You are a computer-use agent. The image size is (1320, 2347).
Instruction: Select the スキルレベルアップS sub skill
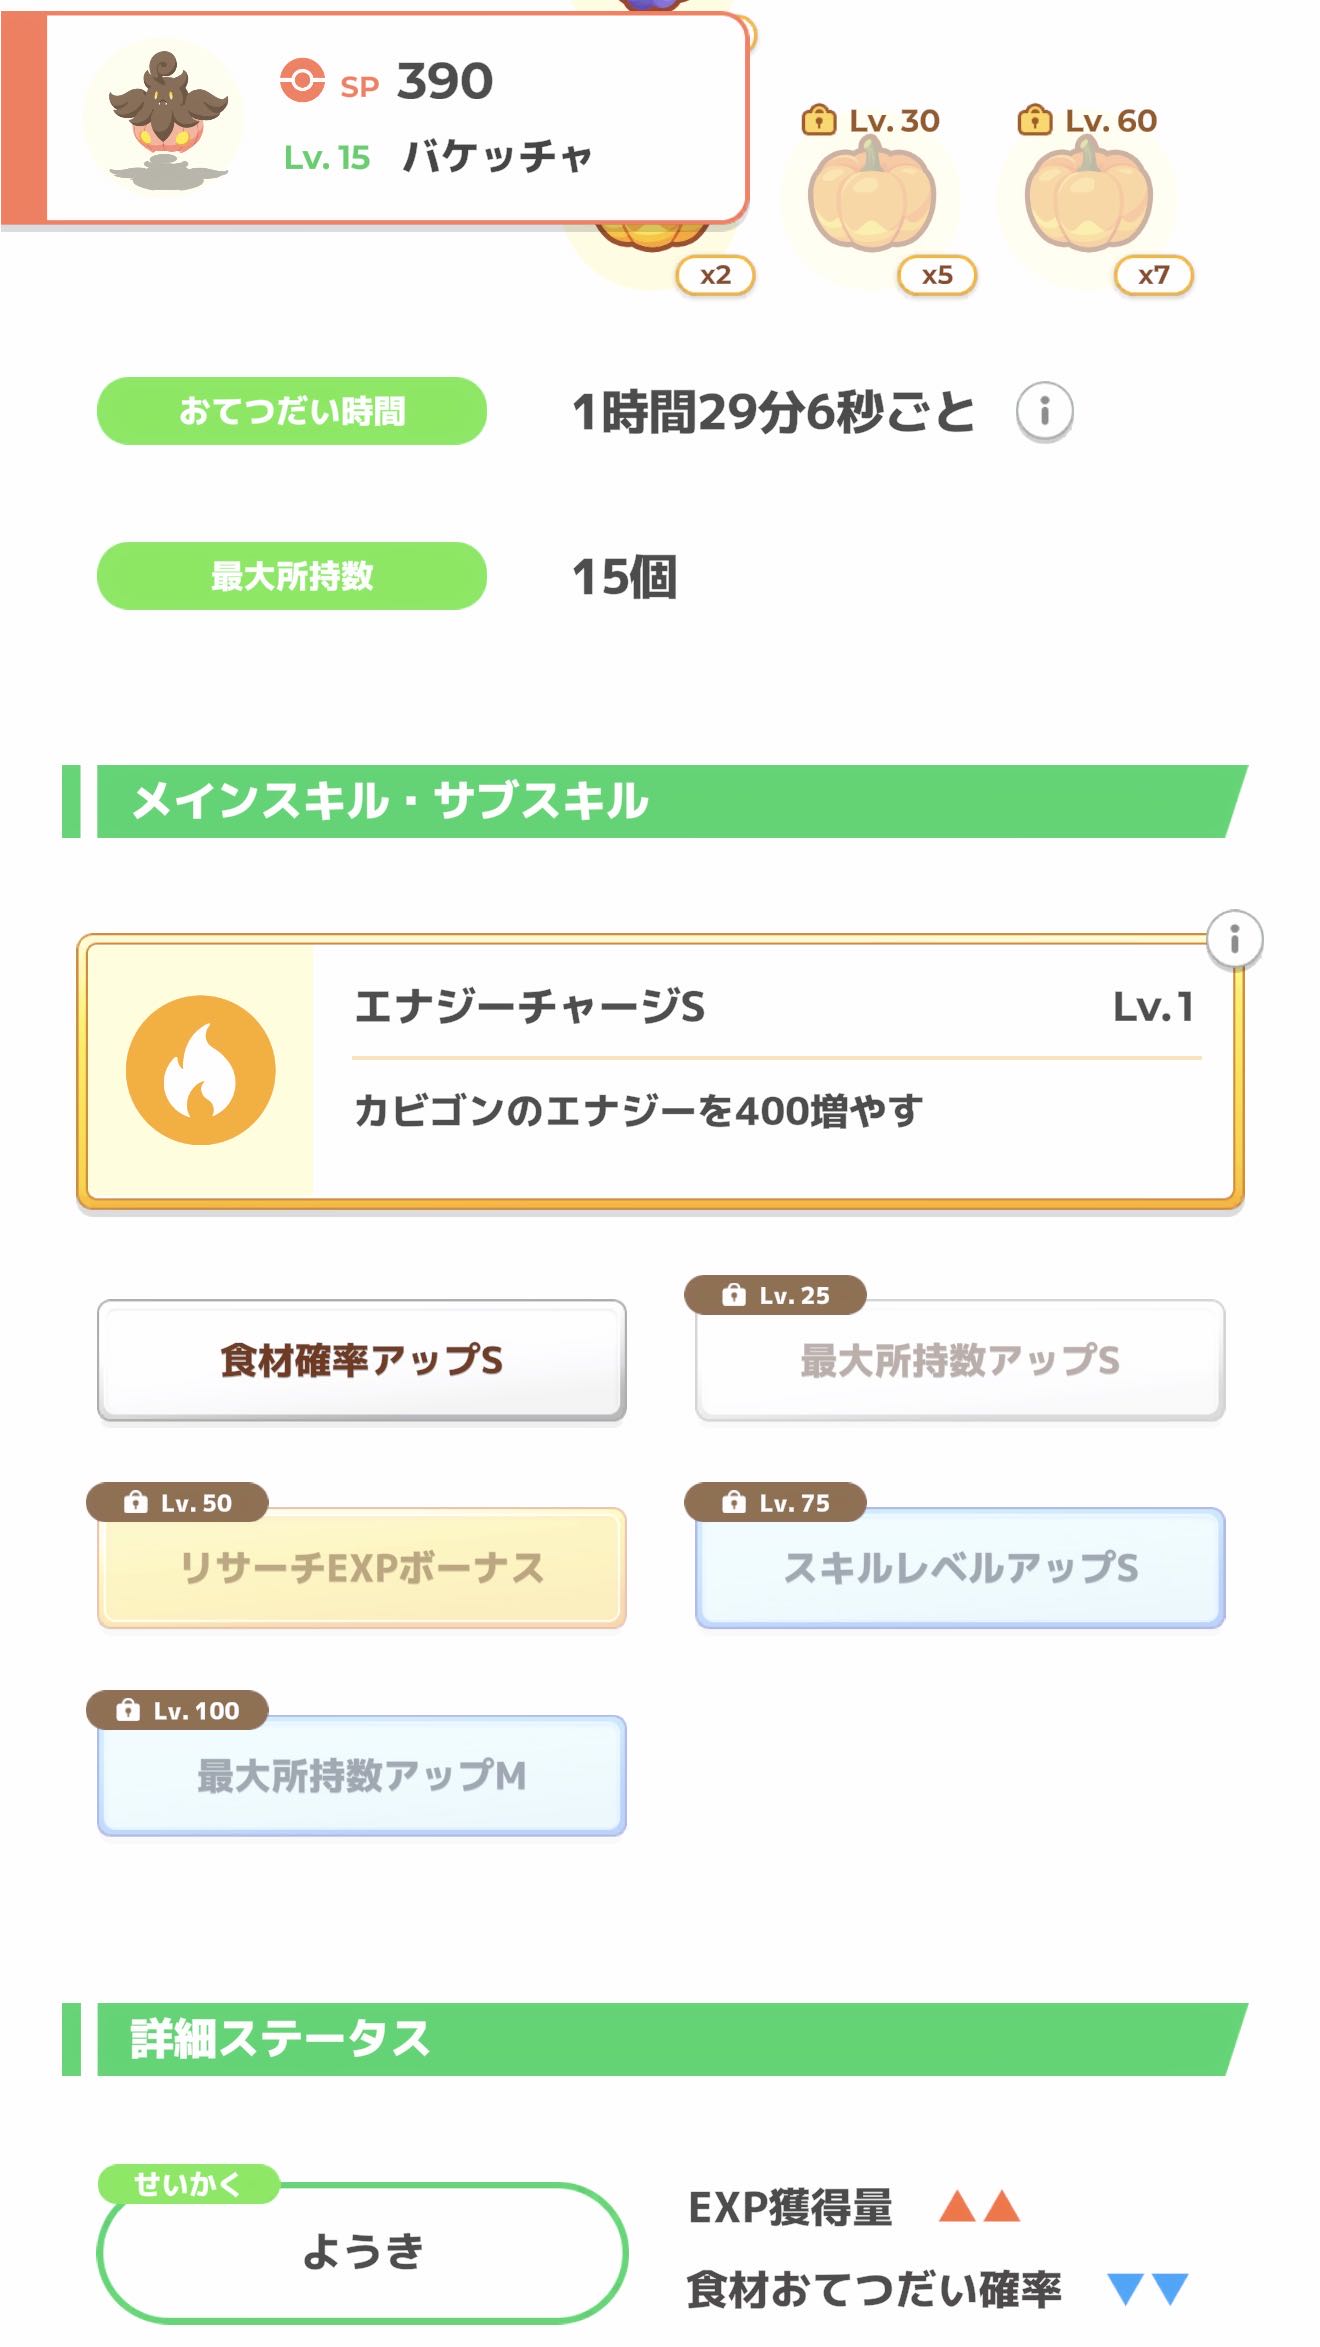coord(960,1568)
